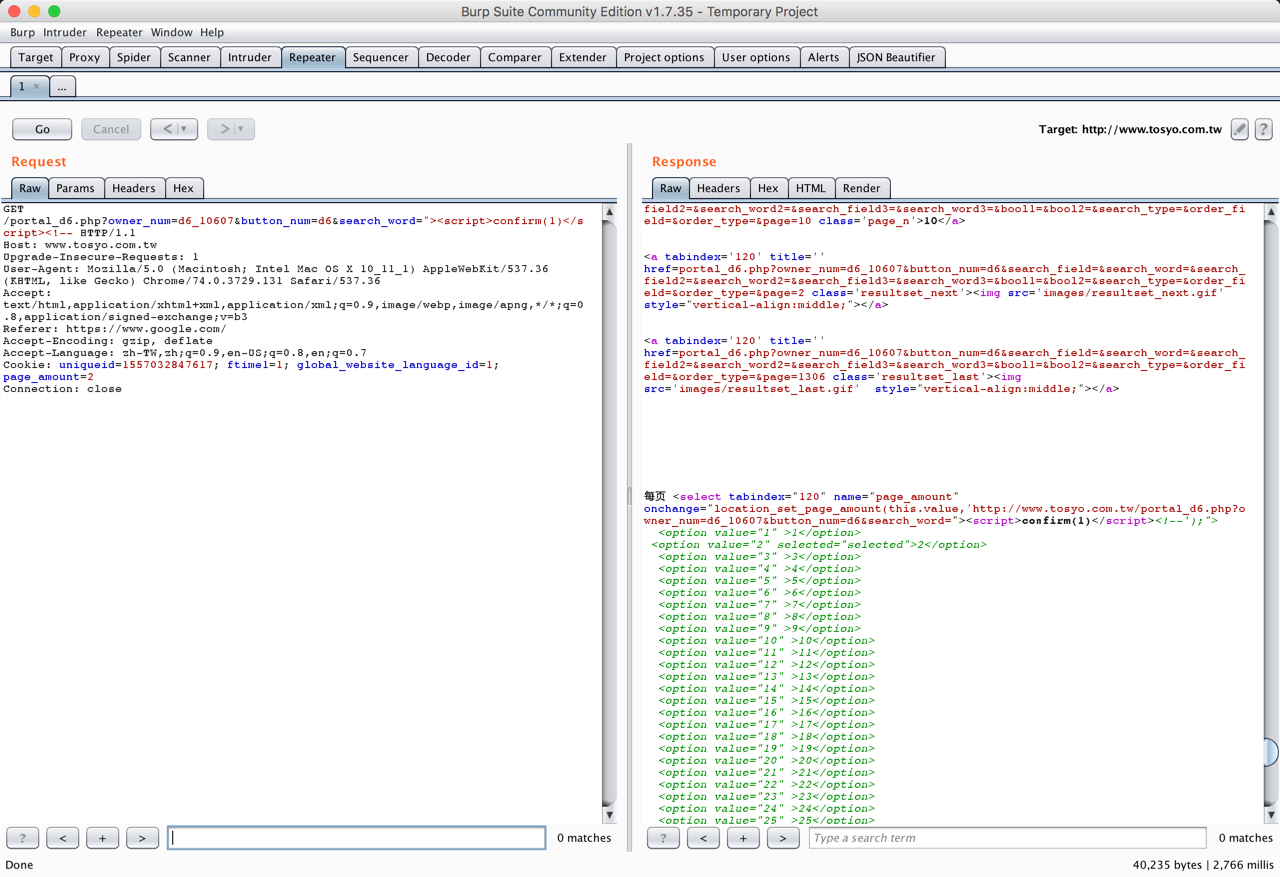Jump to previous match in response search
The width and height of the screenshot is (1280, 877).
click(x=704, y=838)
